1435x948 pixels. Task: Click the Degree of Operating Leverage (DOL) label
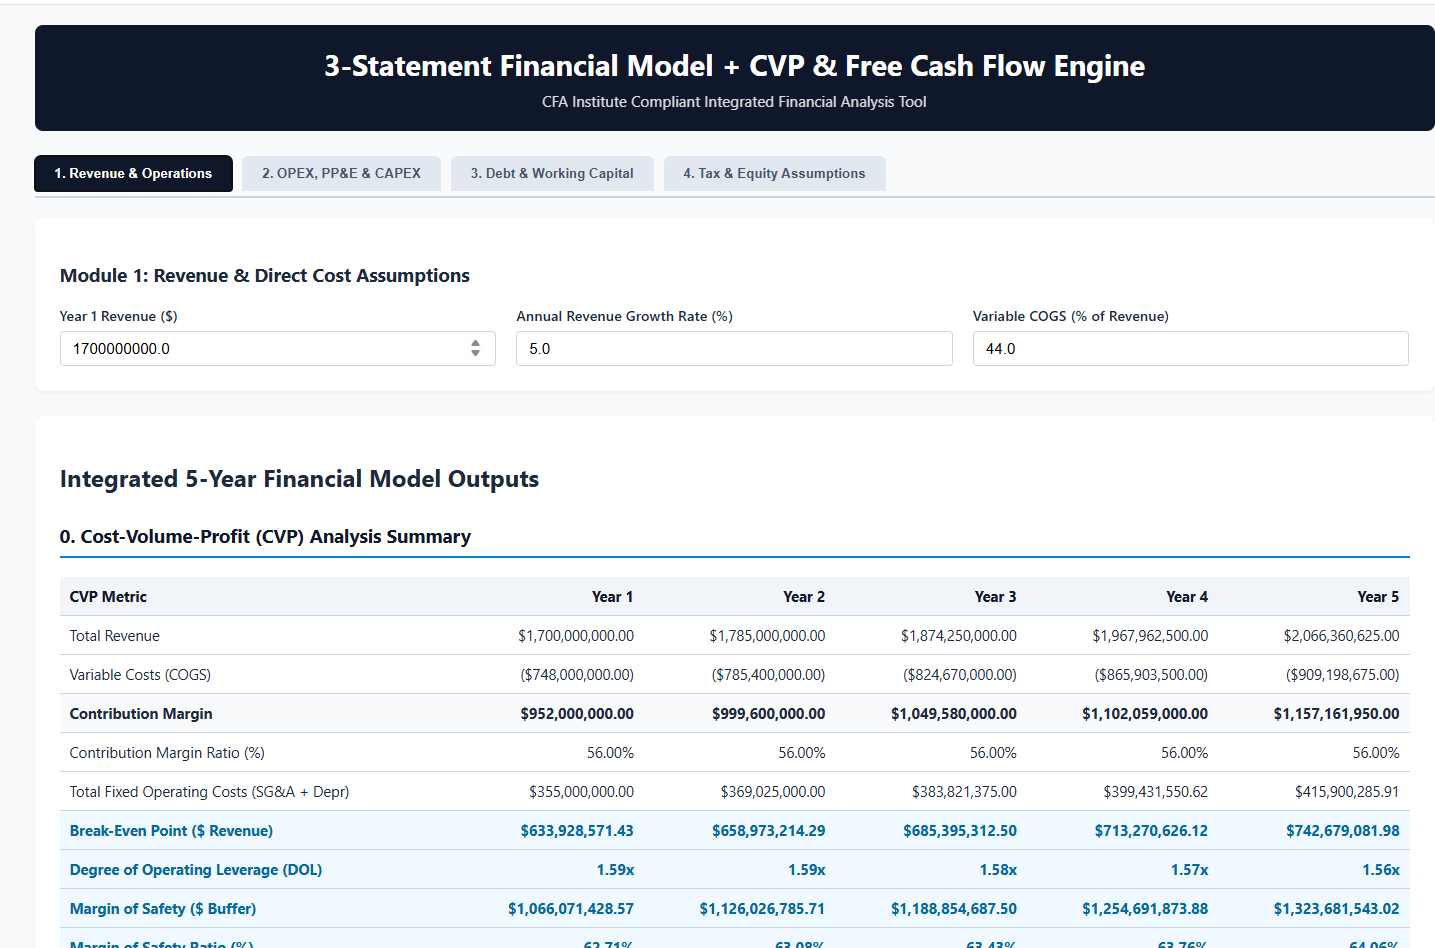click(196, 870)
